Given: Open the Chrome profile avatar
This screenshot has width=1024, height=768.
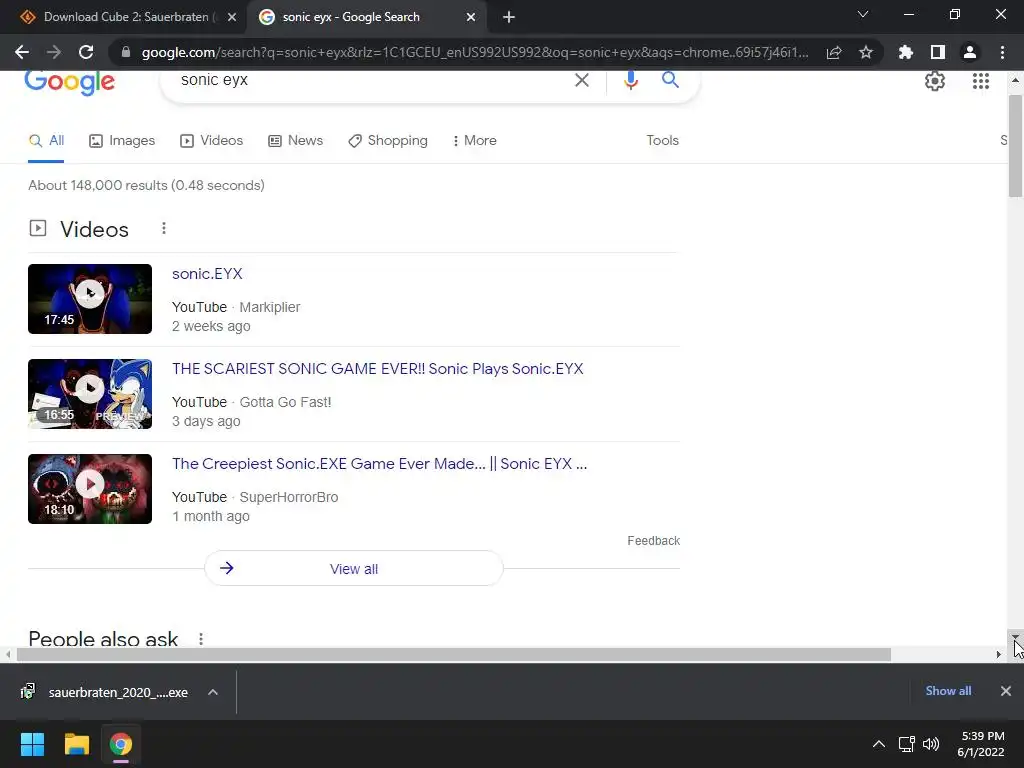Looking at the screenshot, I should tap(970, 52).
